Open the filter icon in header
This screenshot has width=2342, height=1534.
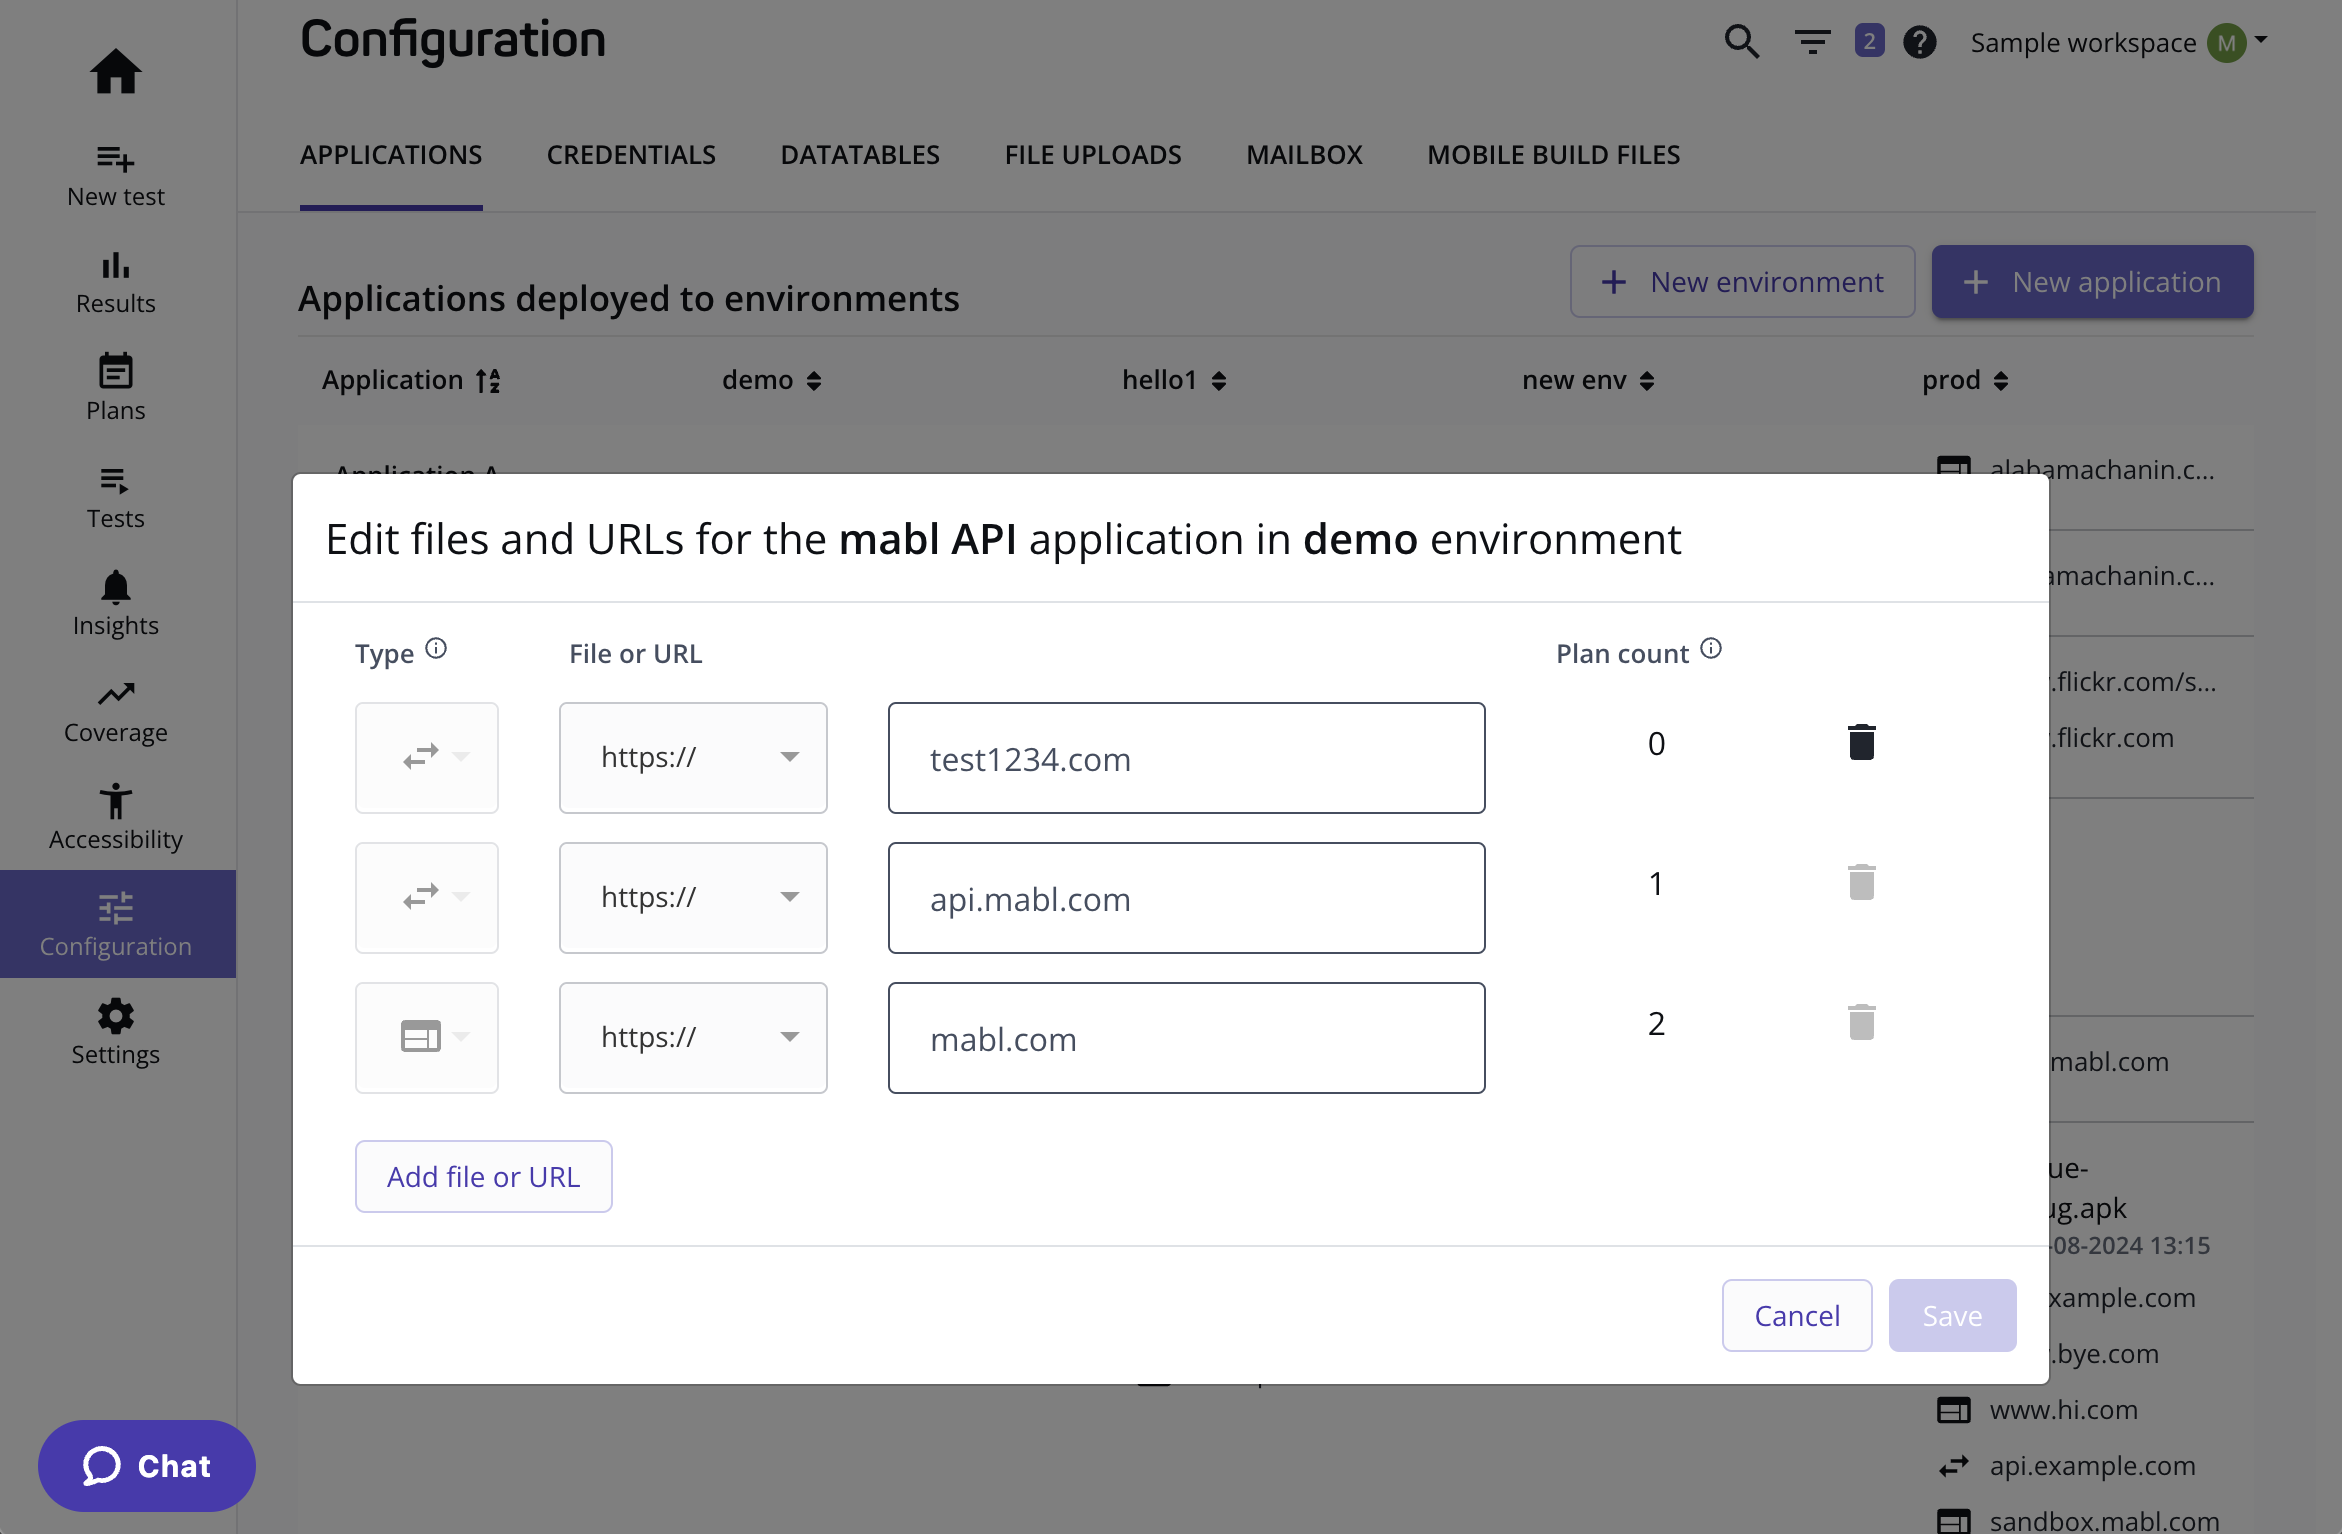click(x=1812, y=42)
